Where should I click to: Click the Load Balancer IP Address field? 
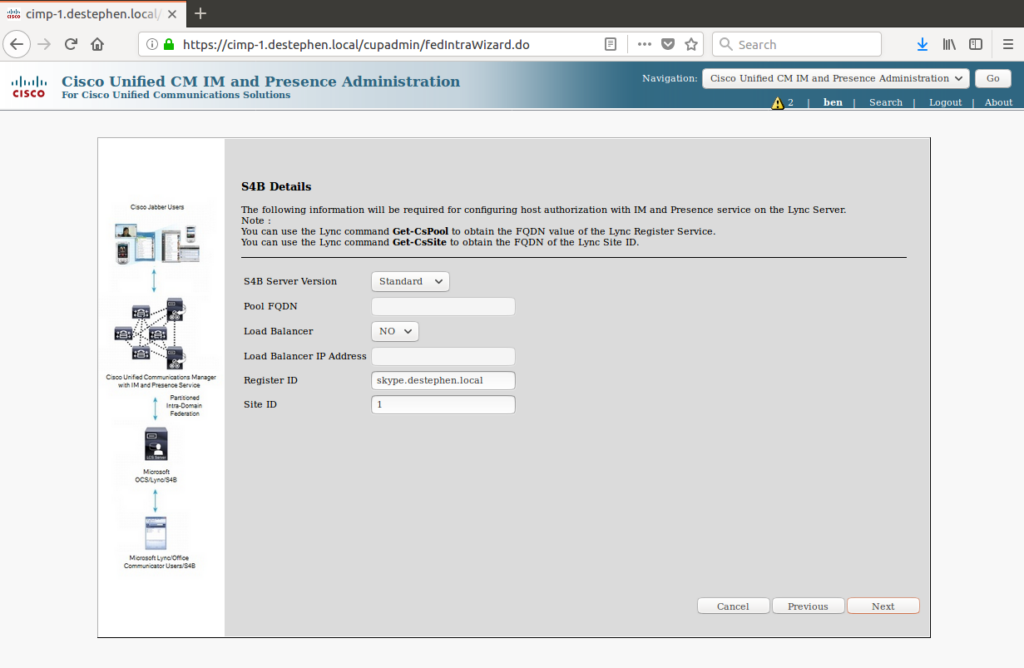click(x=443, y=356)
